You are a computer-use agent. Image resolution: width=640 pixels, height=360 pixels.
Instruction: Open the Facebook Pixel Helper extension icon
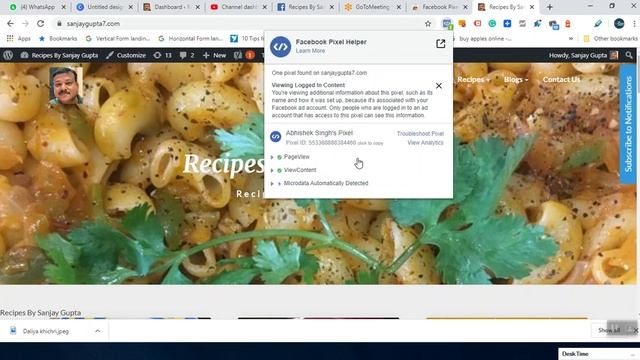pos(447,24)
